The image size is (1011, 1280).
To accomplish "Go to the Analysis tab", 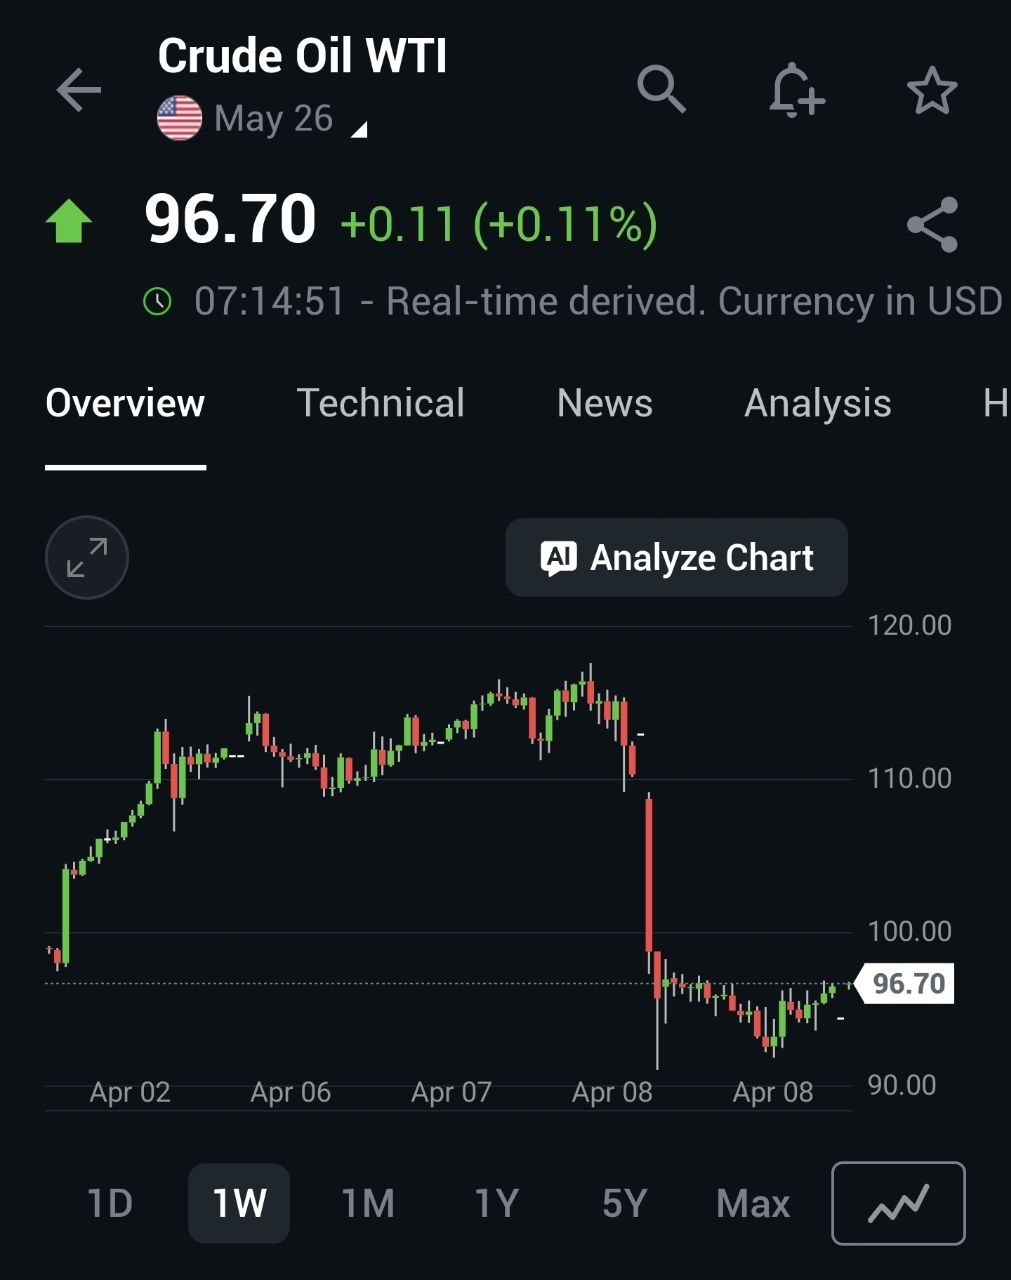I will click(x=817, y=404).
